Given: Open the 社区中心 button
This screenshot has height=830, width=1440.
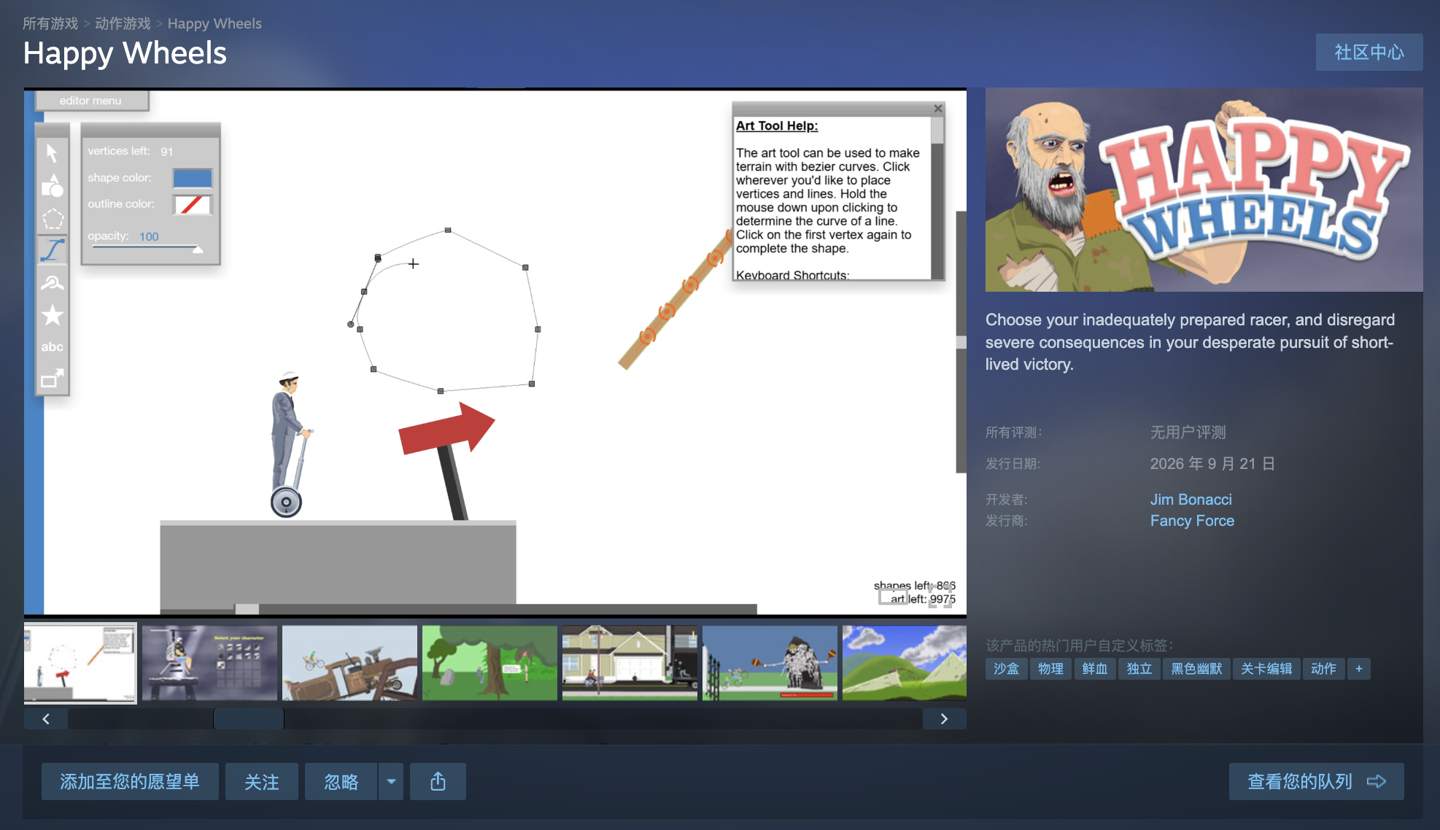Looking at the screenshot, I should point(1369,52).
